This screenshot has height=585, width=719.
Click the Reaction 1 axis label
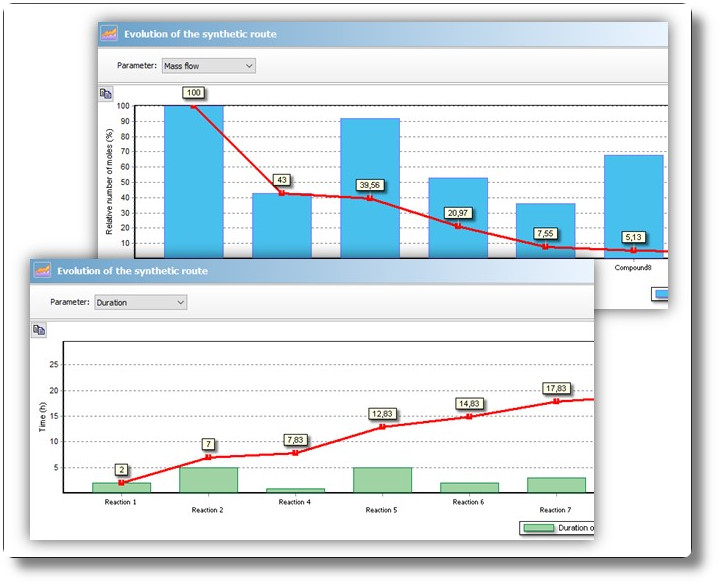click(x=121, y=502)
